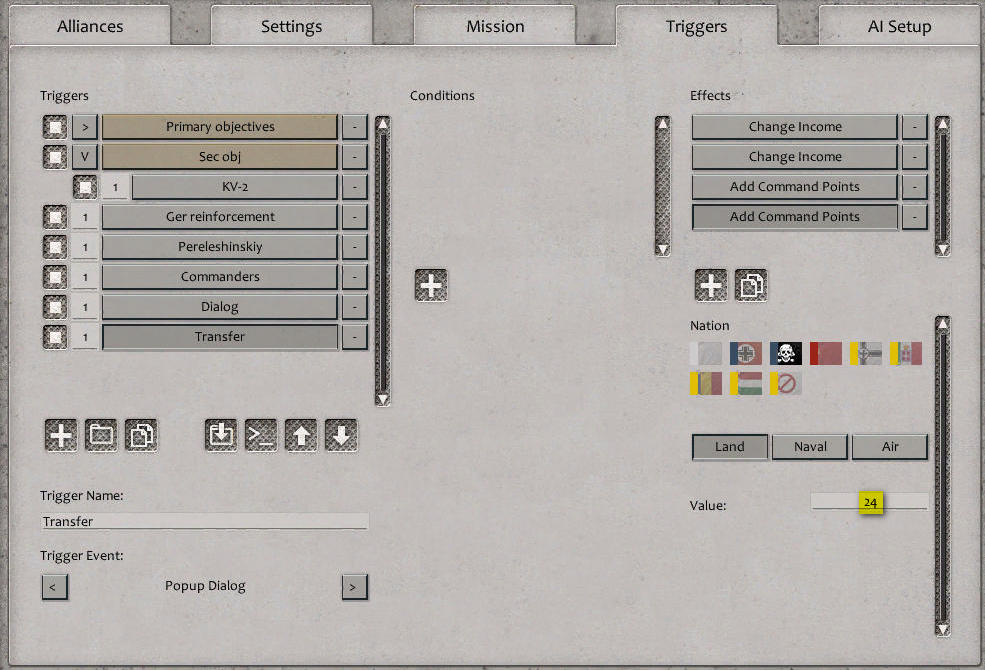Image resolution: width=985 pixels, height=670 pixels.
Task: Select the skull and crossbones flag
Action: [x=786, y=354]
